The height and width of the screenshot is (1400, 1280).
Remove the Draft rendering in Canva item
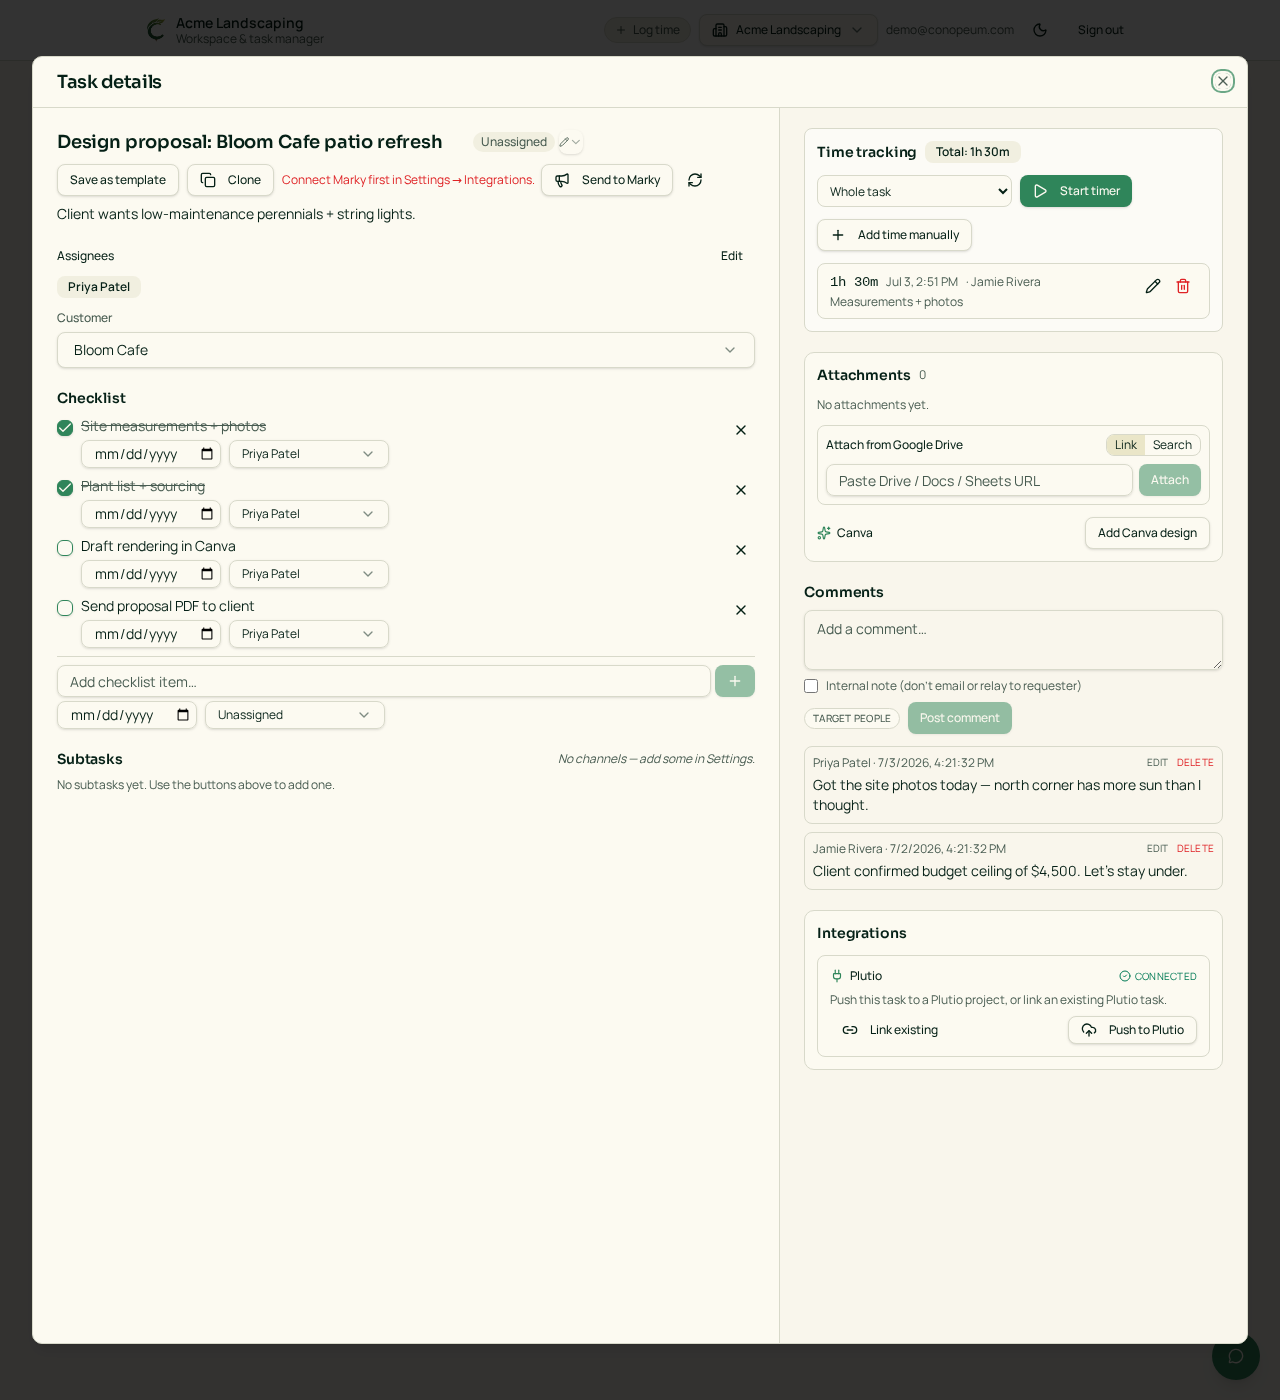tap(741, 550)
